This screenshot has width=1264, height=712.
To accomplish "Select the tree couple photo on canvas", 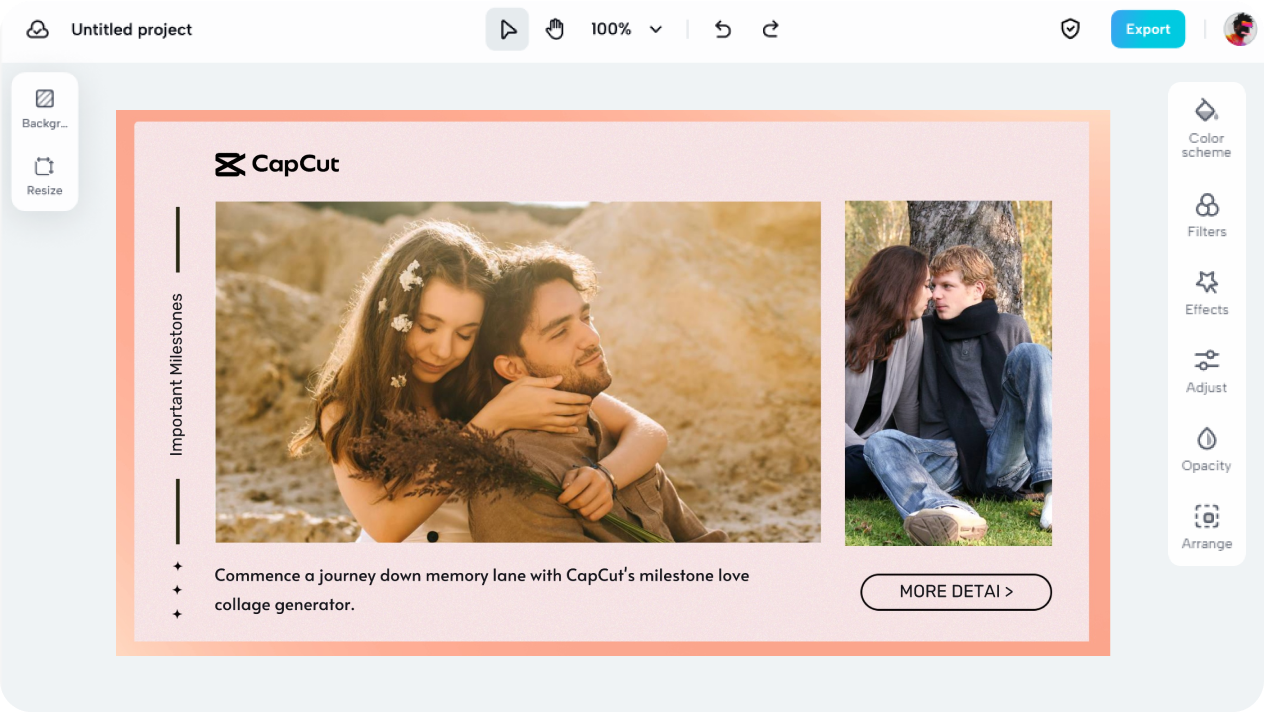I will pos(948,373).
